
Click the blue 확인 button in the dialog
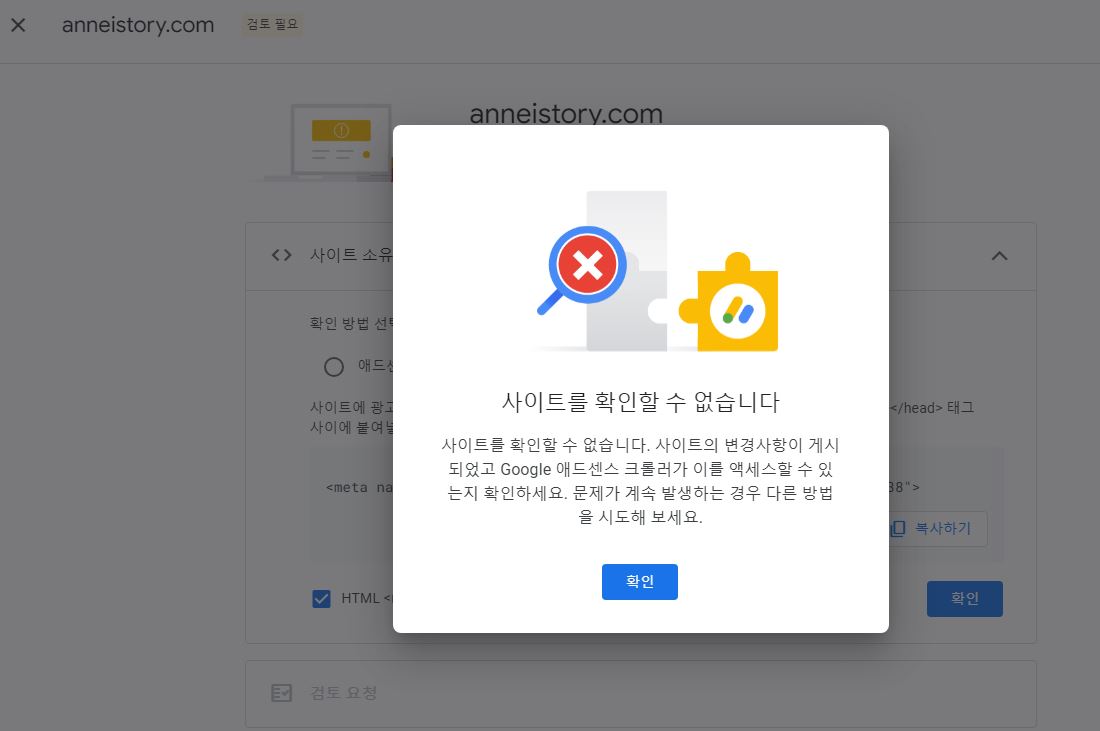(639, 582)
